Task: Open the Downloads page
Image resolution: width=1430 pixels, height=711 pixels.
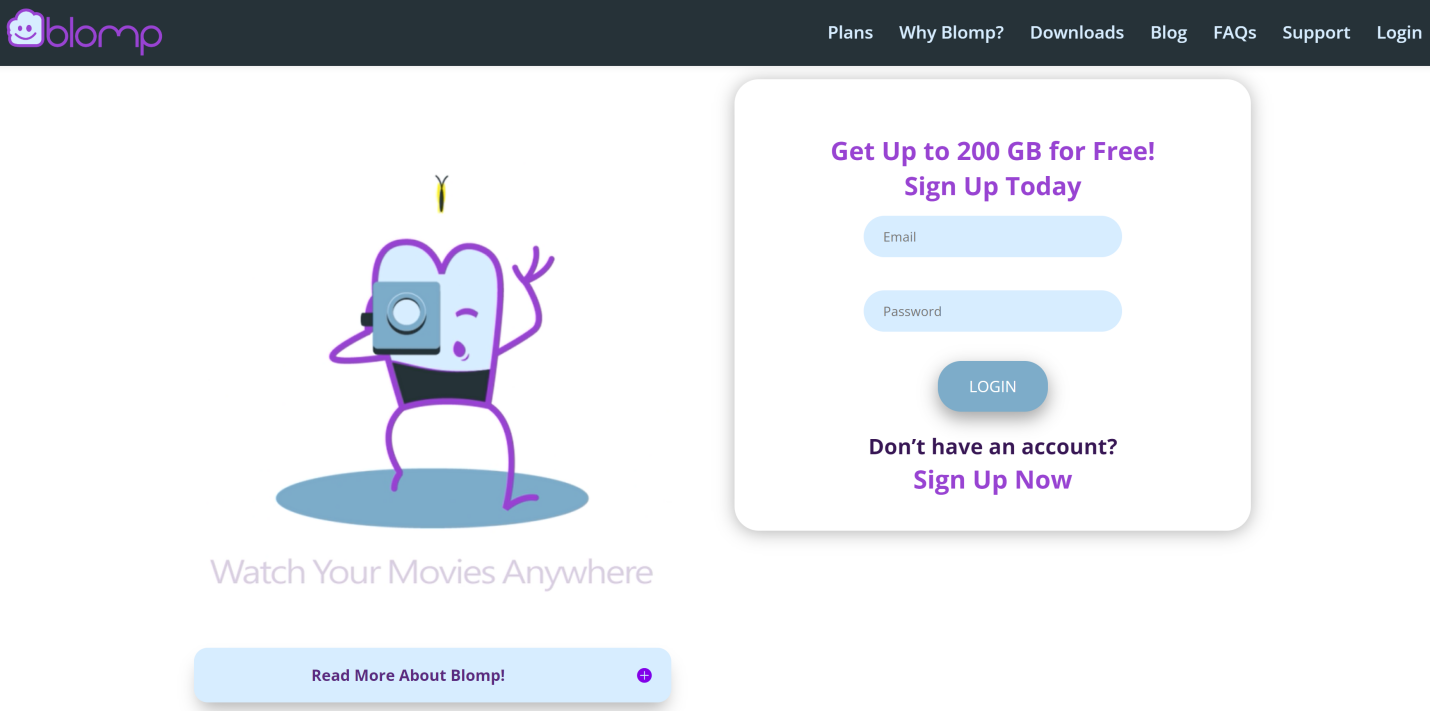Action: tap(1077, 32)
